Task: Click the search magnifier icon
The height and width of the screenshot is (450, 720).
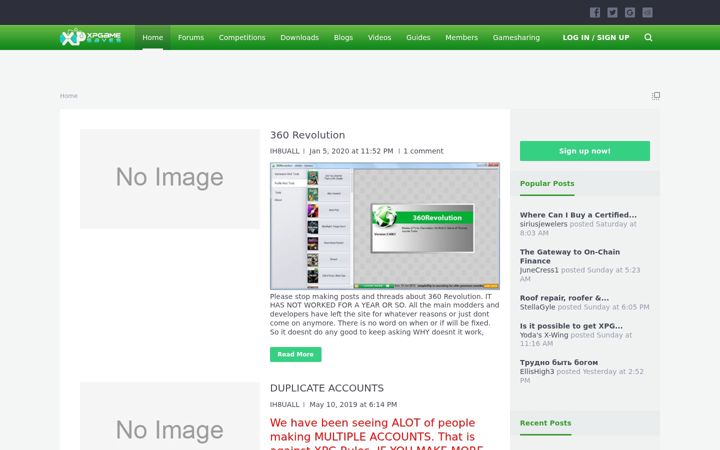Action: [648, 38]
